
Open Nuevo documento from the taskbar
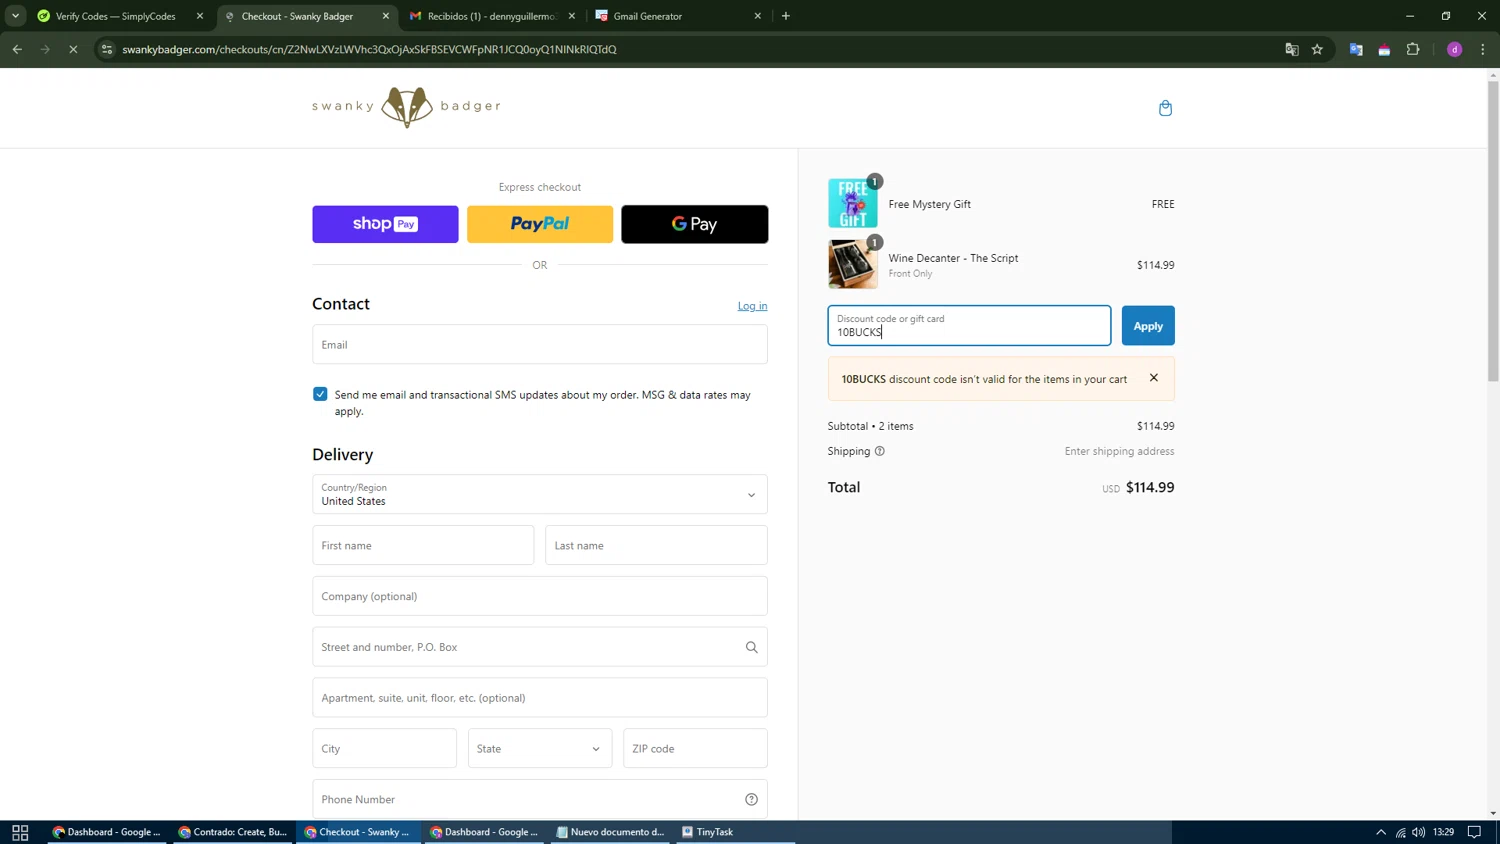610,832
